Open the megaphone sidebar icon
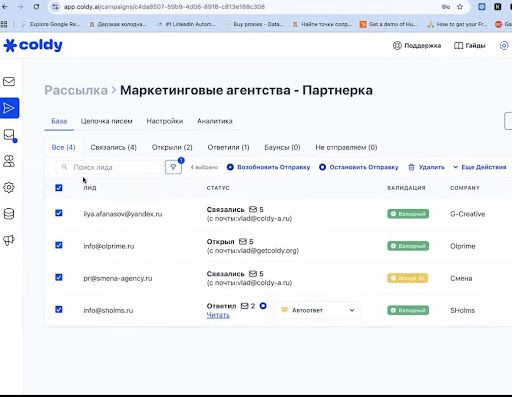This screenshot has width=512, height=397. tap(9, 240)
